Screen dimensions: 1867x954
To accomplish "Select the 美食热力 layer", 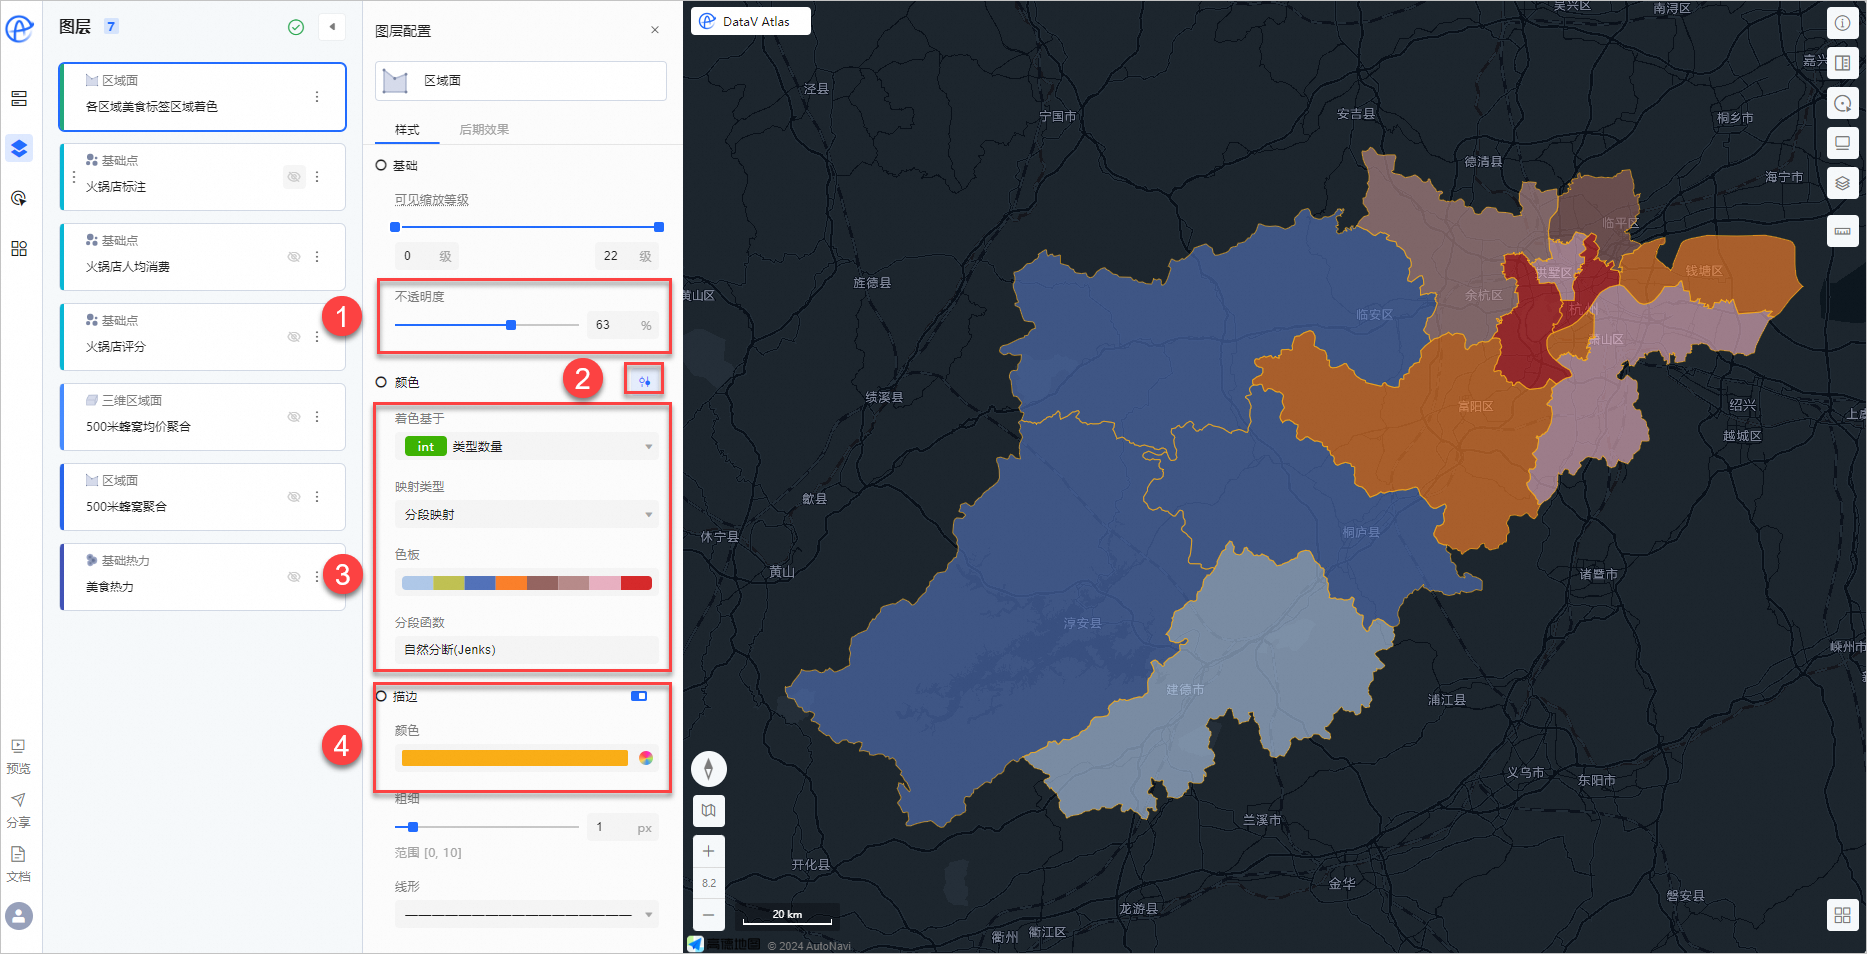I will tap(203, 577).
